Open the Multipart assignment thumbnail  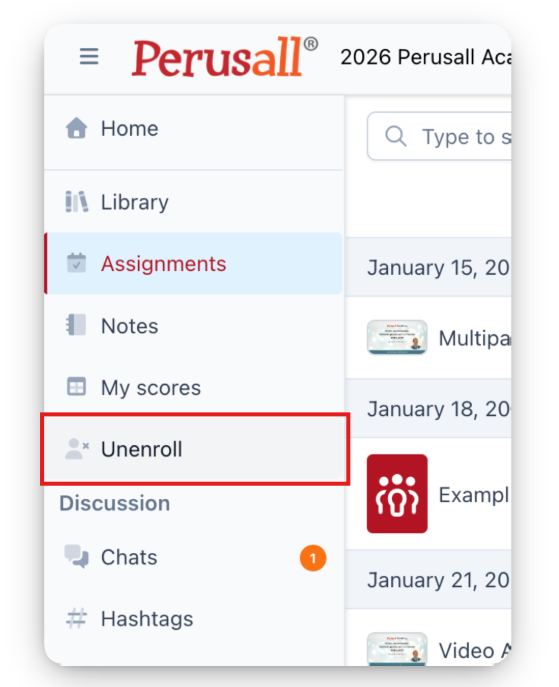(397, 337)
